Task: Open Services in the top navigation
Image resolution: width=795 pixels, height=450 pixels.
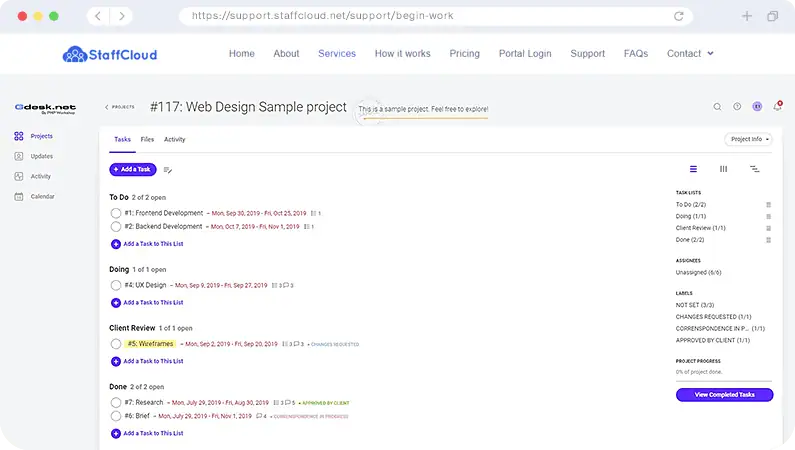Action: pyautogui.click(x=337, y=54)
